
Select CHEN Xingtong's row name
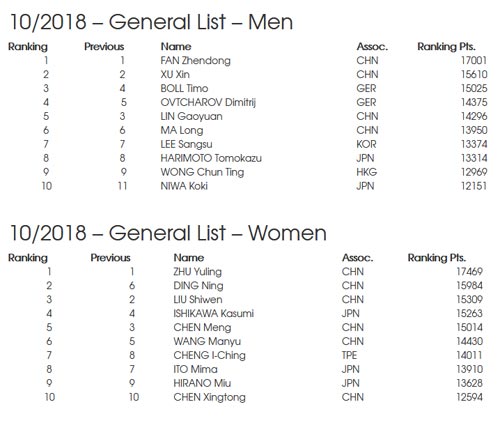click(x=209, y=398)
